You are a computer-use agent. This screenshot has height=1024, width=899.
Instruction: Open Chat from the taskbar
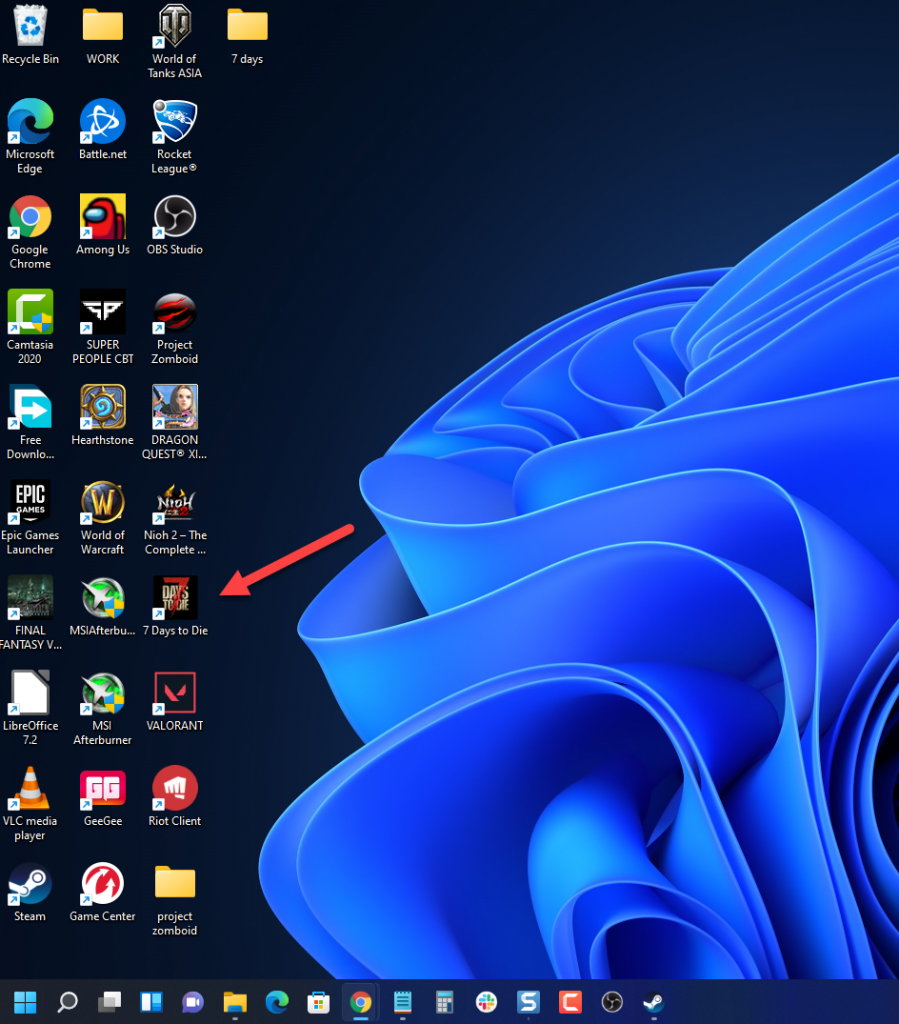click(x=193, y=1002)
